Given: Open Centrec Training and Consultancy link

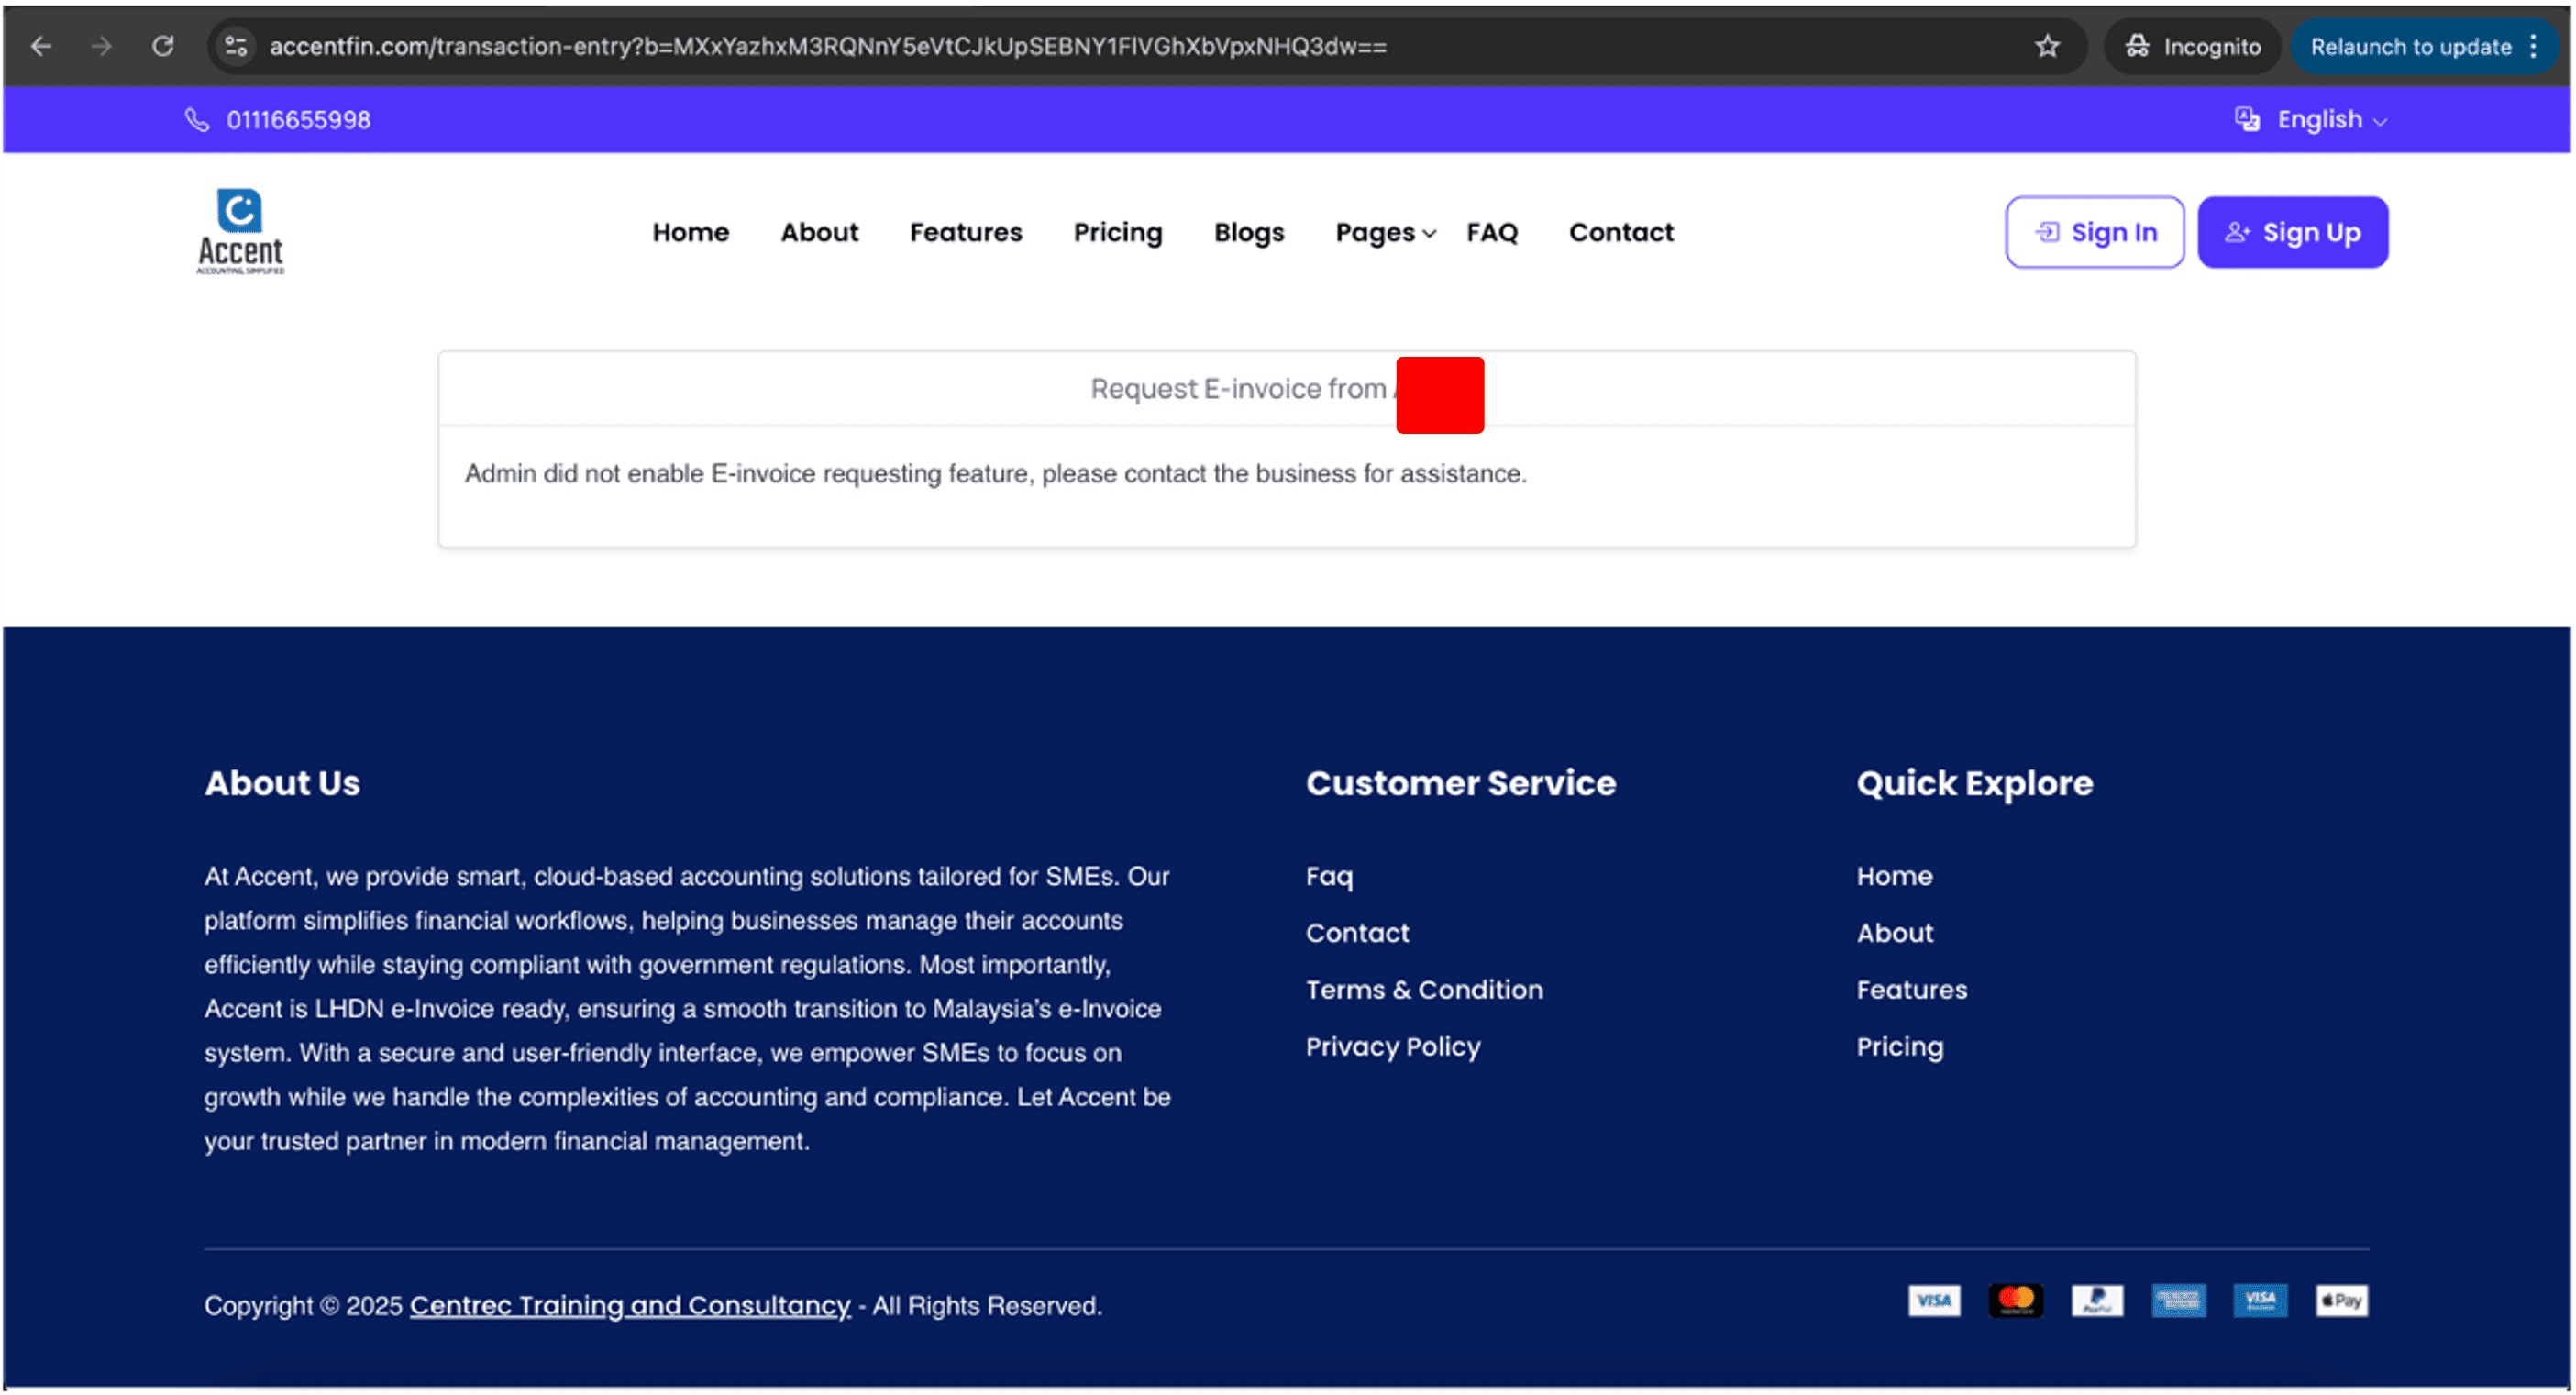Looking at the screenshot, I should [629, 1305].
